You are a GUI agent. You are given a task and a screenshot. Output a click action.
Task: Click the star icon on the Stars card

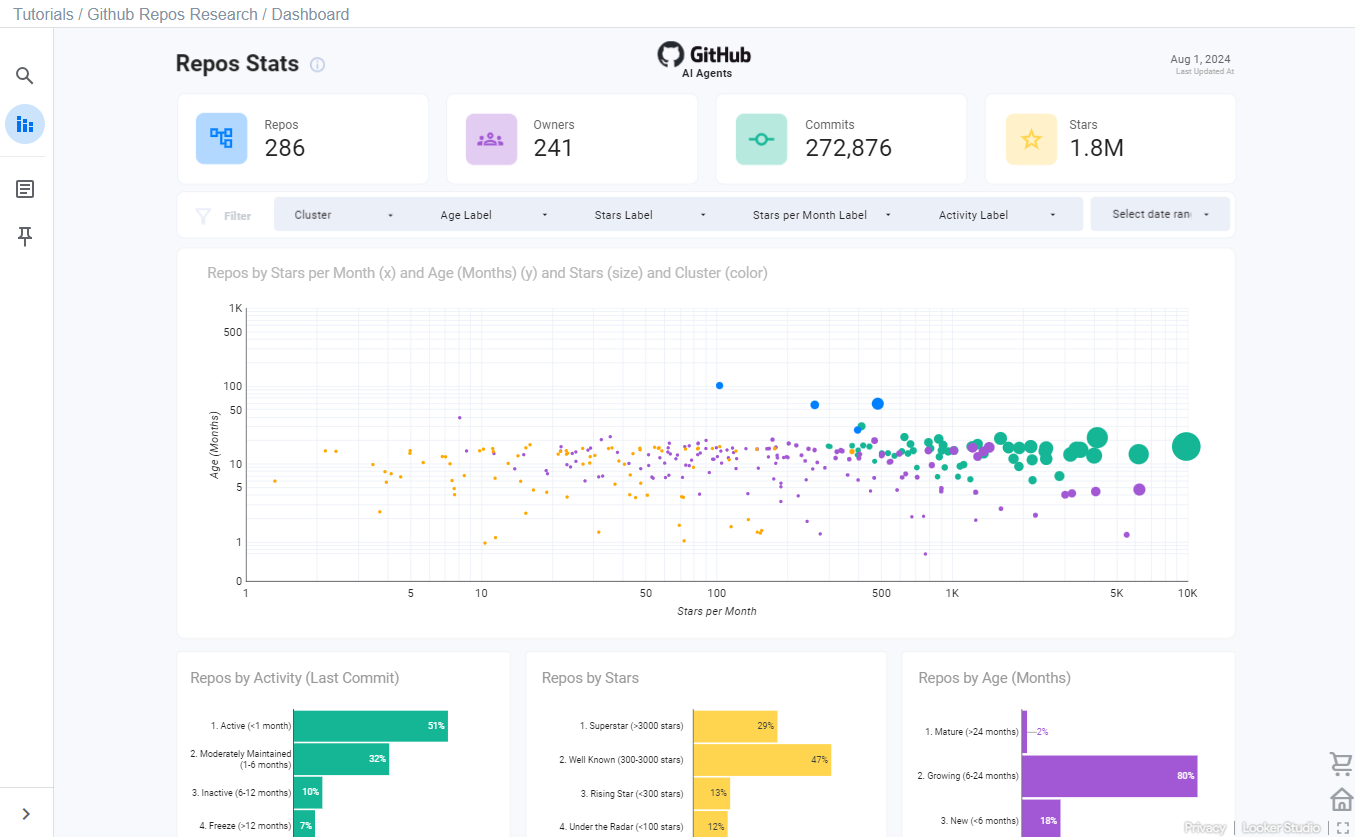(x=1031, y=139)
